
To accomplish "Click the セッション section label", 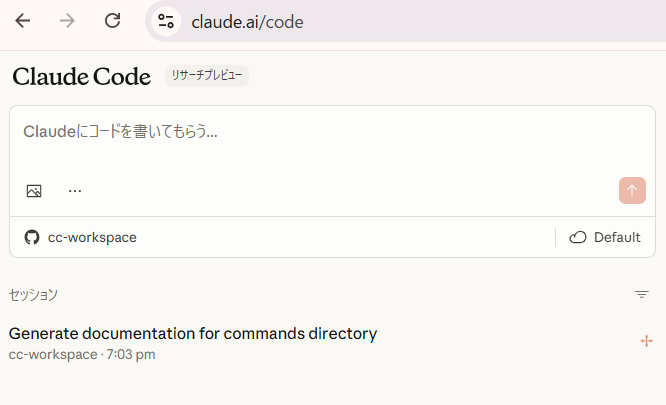I will point(33,295).
